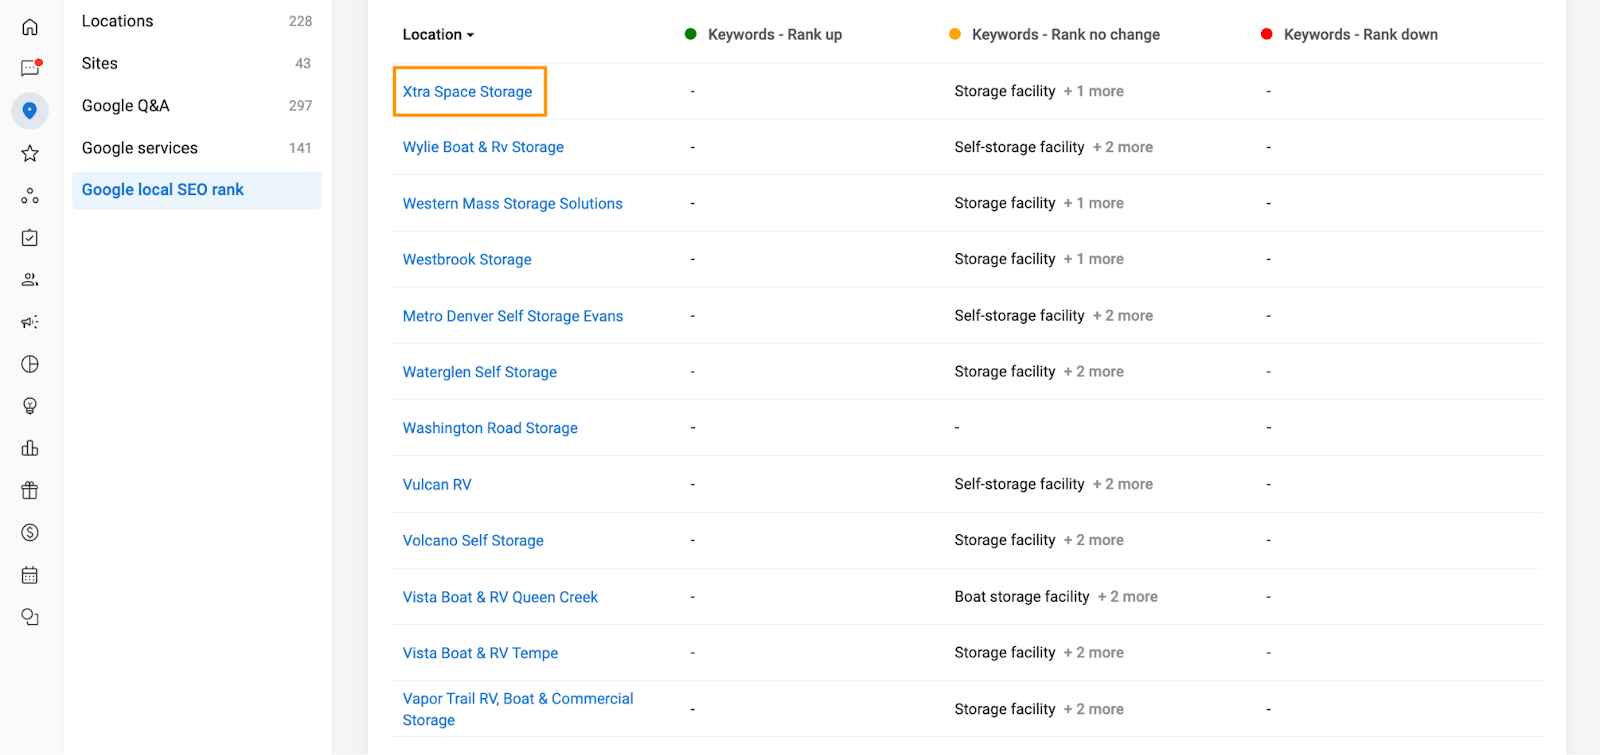Screen dimensions: 1600x755
Task: Expand '+ 1 more' for Westbrook Storage
Action: point(1093,259)
